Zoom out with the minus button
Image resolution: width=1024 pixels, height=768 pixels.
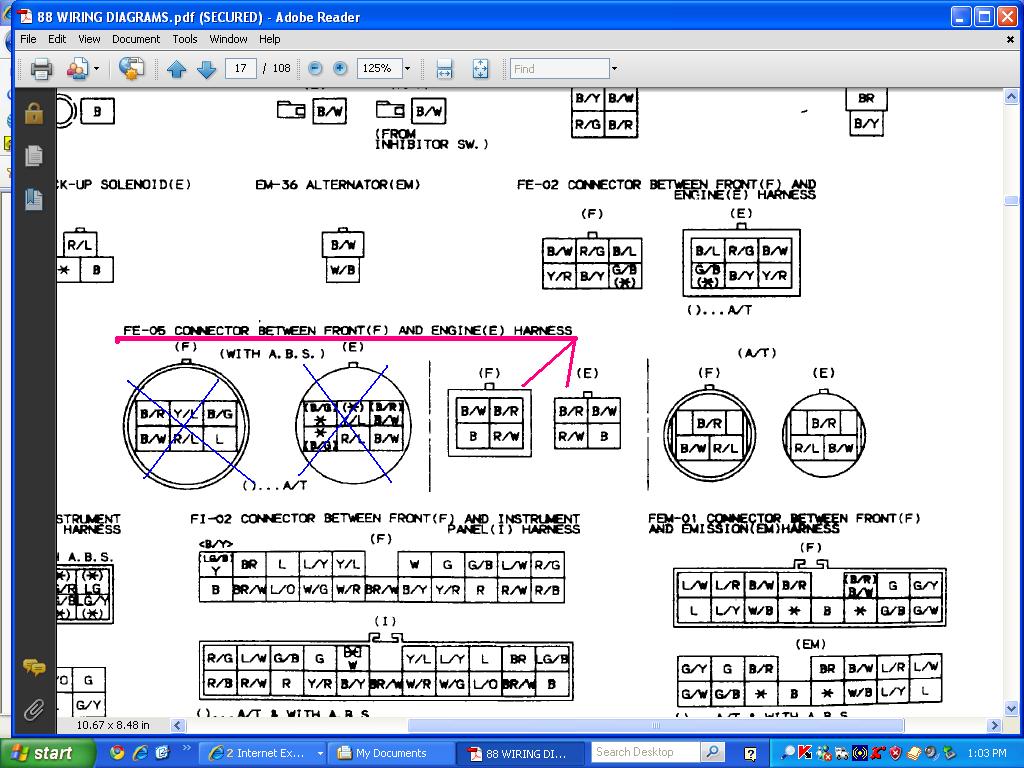[315, 68]
